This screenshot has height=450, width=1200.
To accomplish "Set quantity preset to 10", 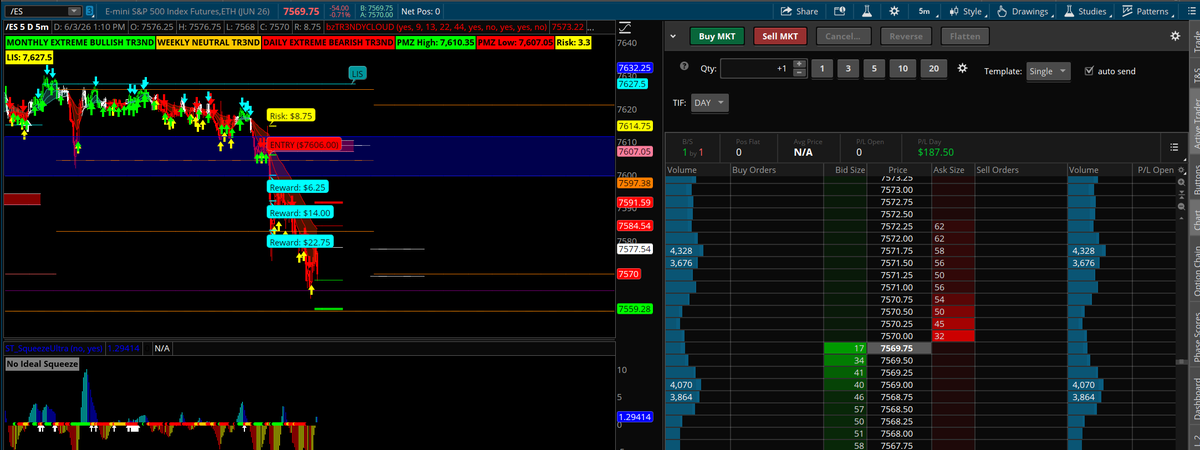I will [x=903, y=69].
